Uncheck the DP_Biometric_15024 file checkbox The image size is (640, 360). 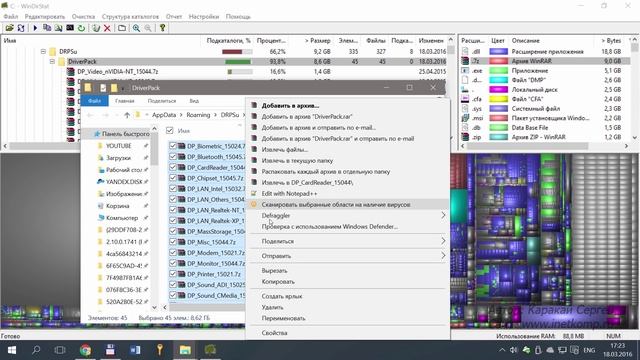173,146
